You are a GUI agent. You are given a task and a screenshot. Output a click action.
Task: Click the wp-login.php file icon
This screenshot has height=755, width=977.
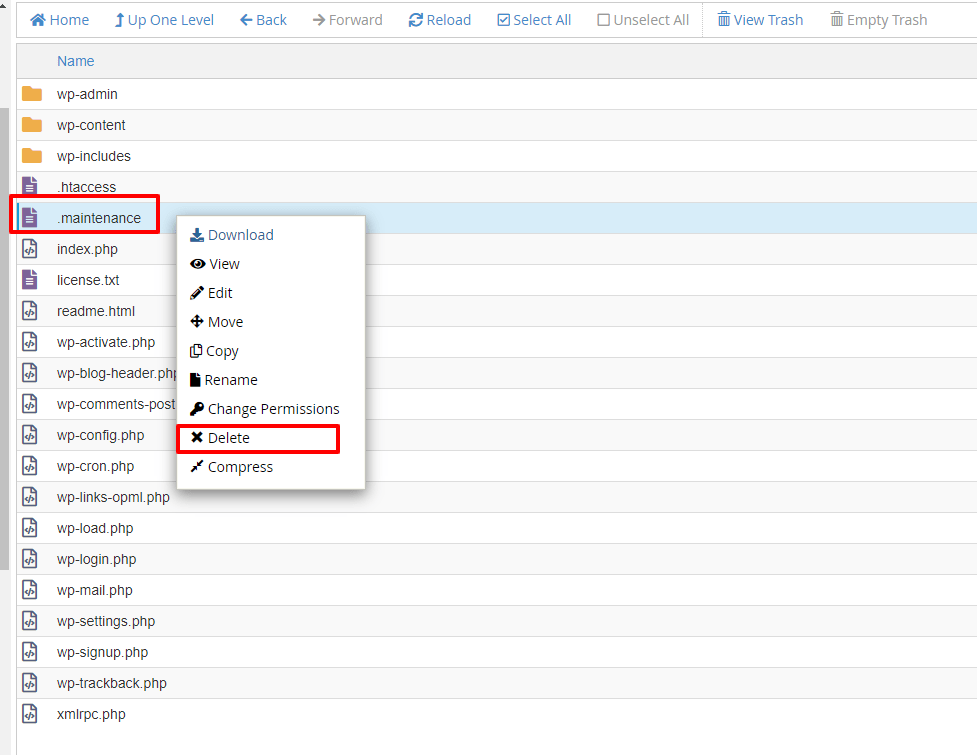click(30, 559)
